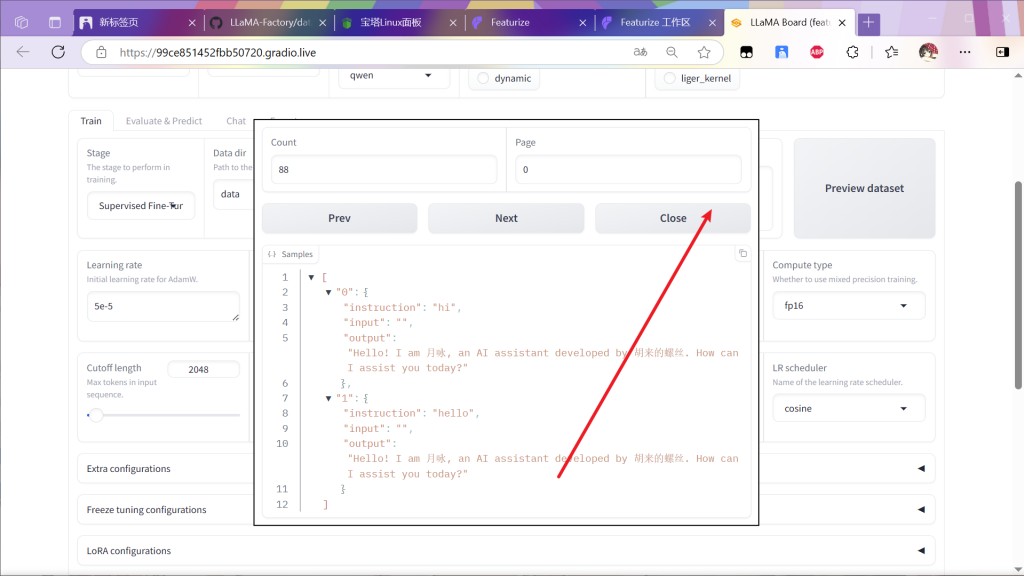Image resolution: width=1024 pixels, height=576 pixels.
Task: Select the liger_kernel radio option
Action: [669, 78]
